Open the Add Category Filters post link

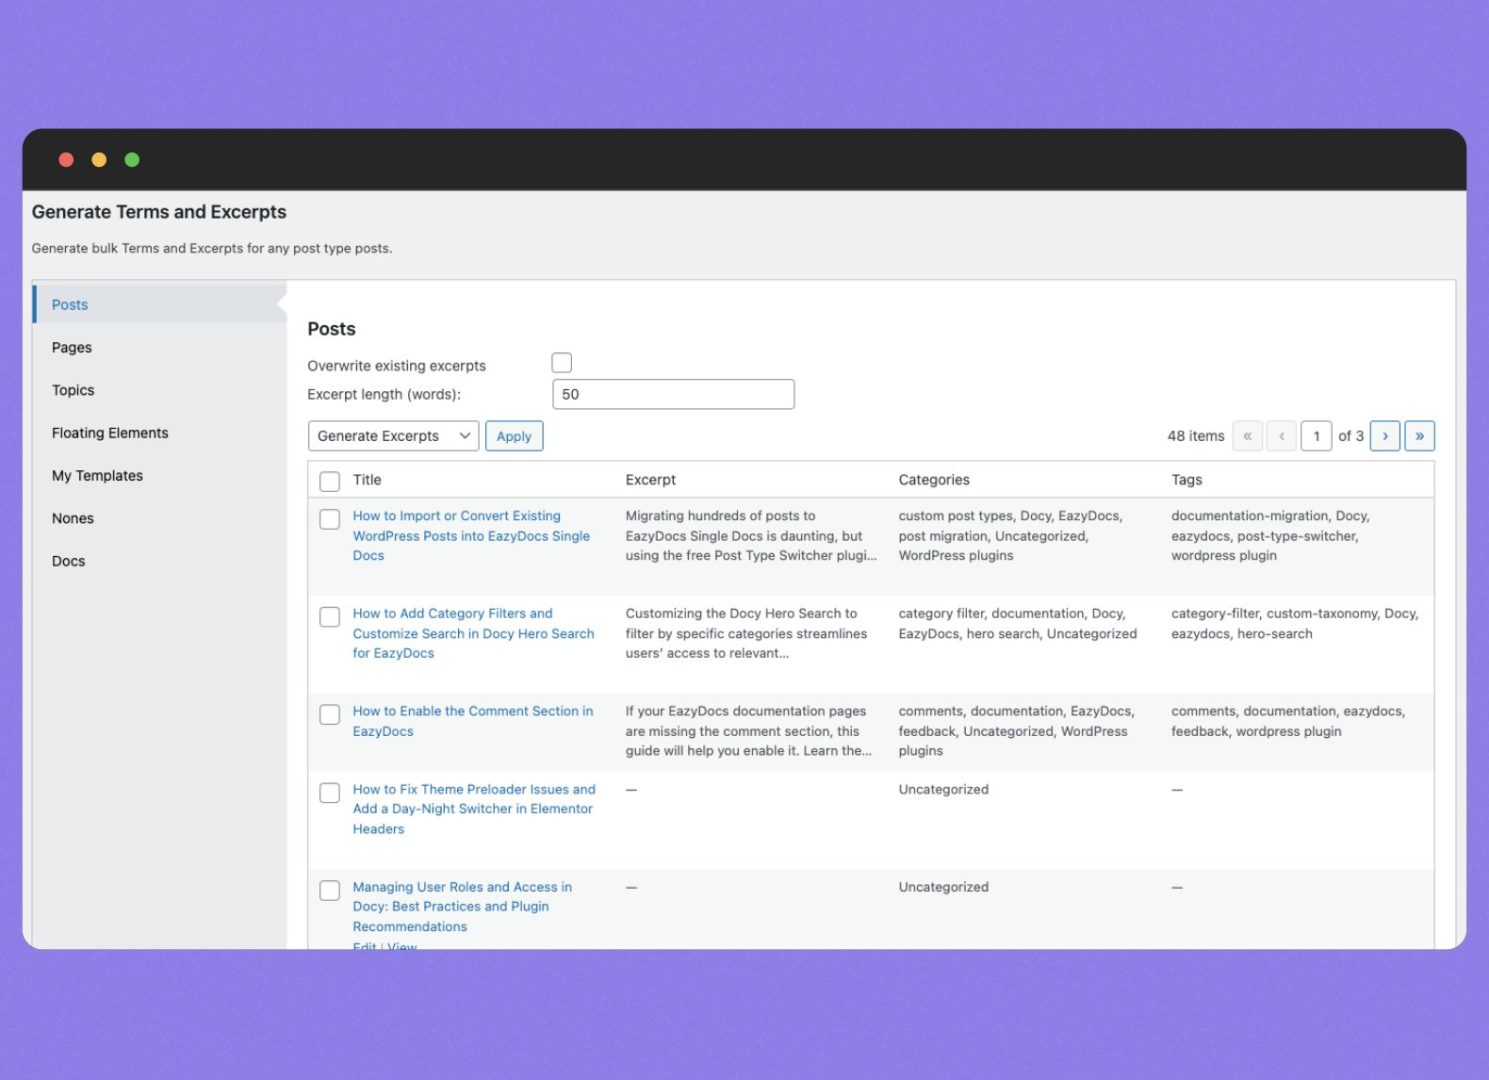(x=472, y=633)
